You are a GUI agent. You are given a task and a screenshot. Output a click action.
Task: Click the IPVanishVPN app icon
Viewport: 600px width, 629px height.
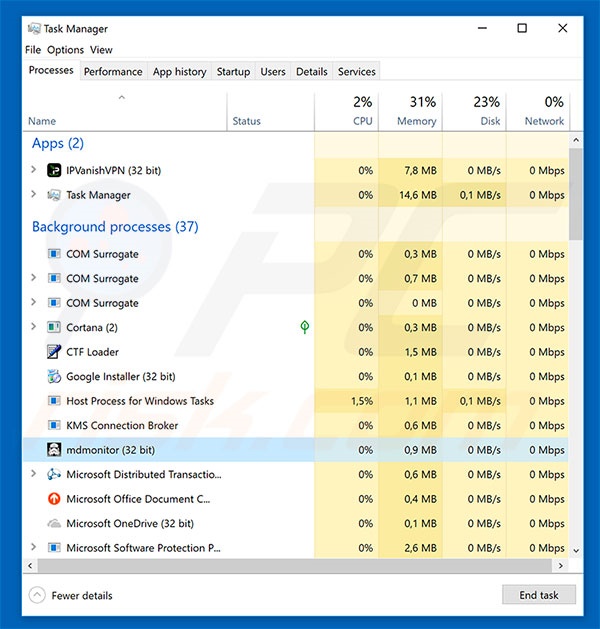[54, 170]
